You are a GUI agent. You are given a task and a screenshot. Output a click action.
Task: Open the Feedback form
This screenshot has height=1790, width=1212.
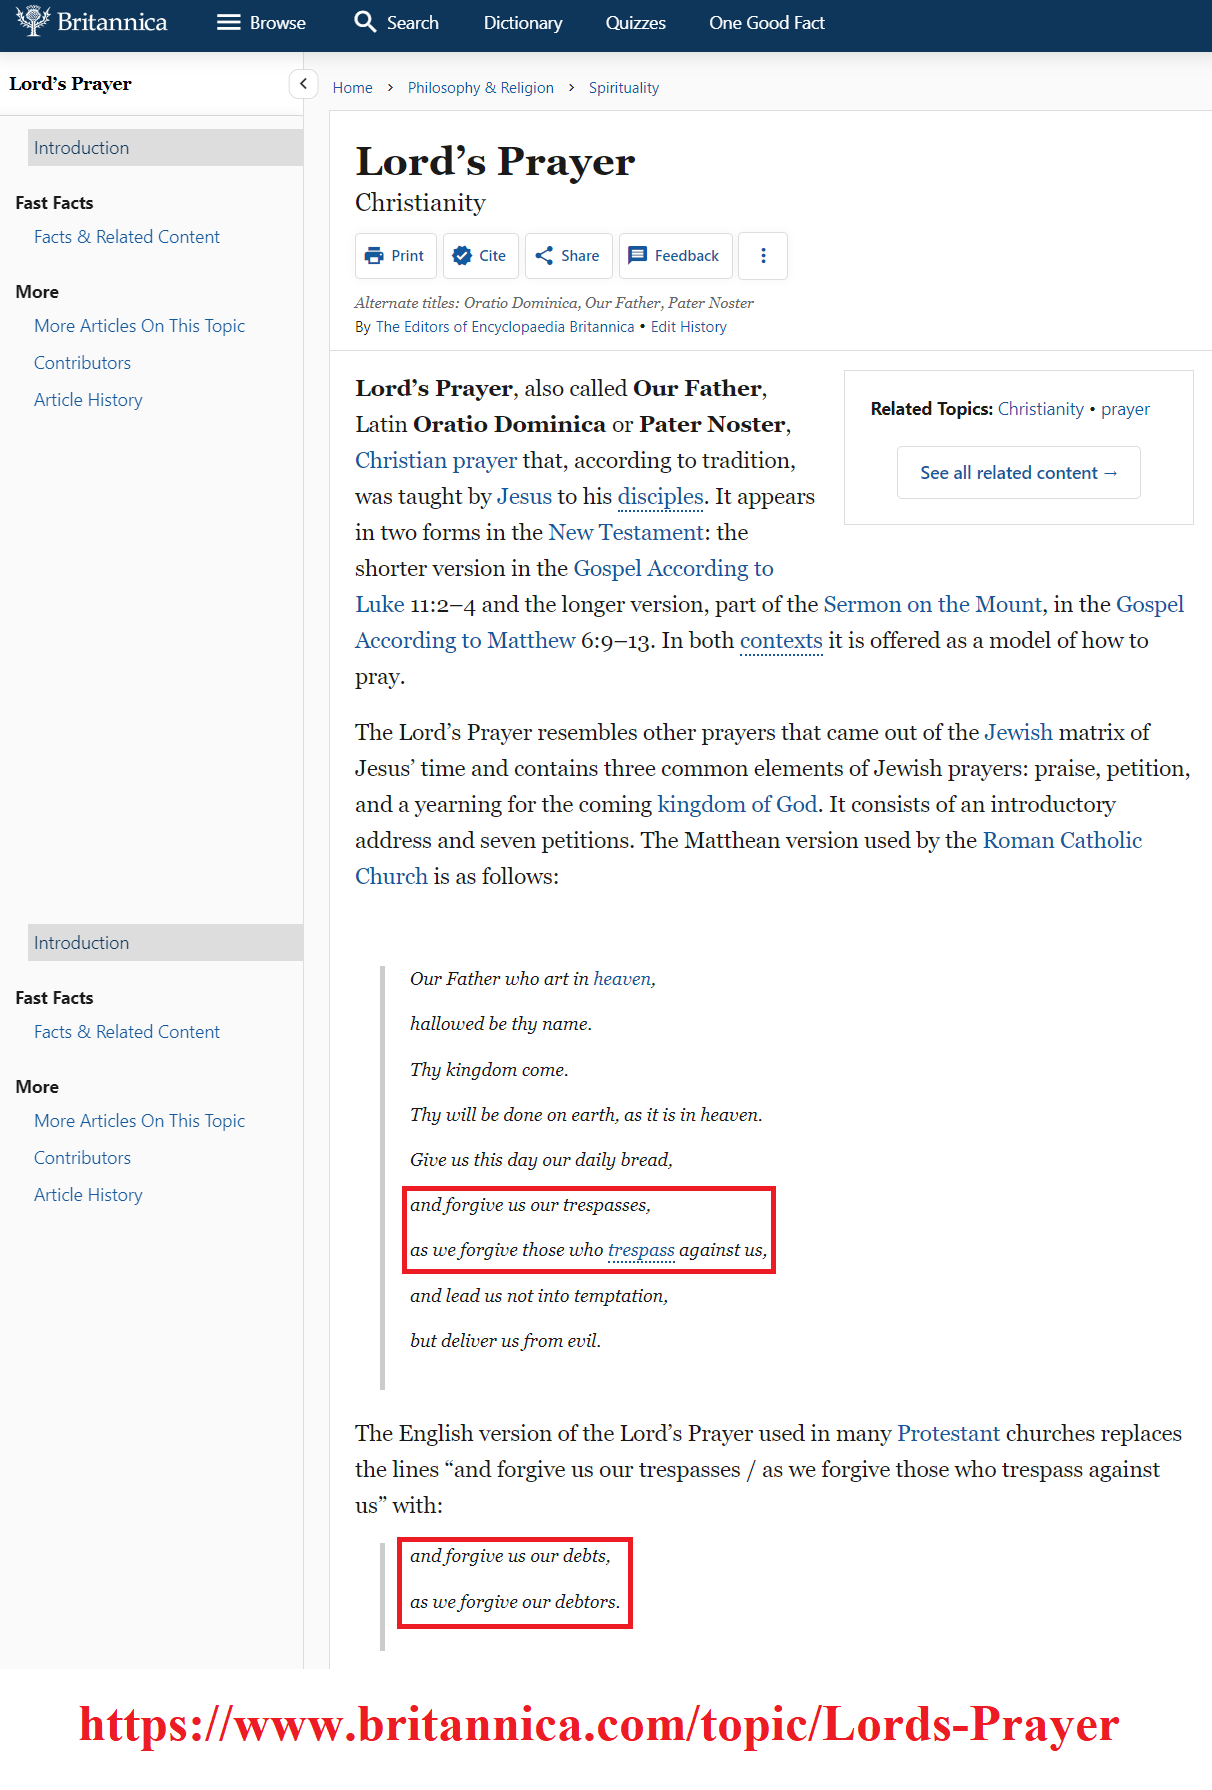coord(675,256)
